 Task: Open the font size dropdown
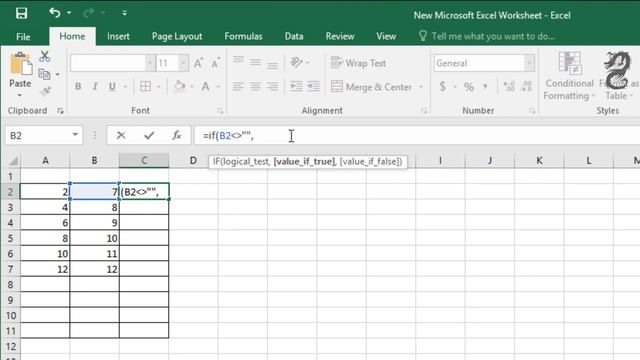(x=183, y=63)
